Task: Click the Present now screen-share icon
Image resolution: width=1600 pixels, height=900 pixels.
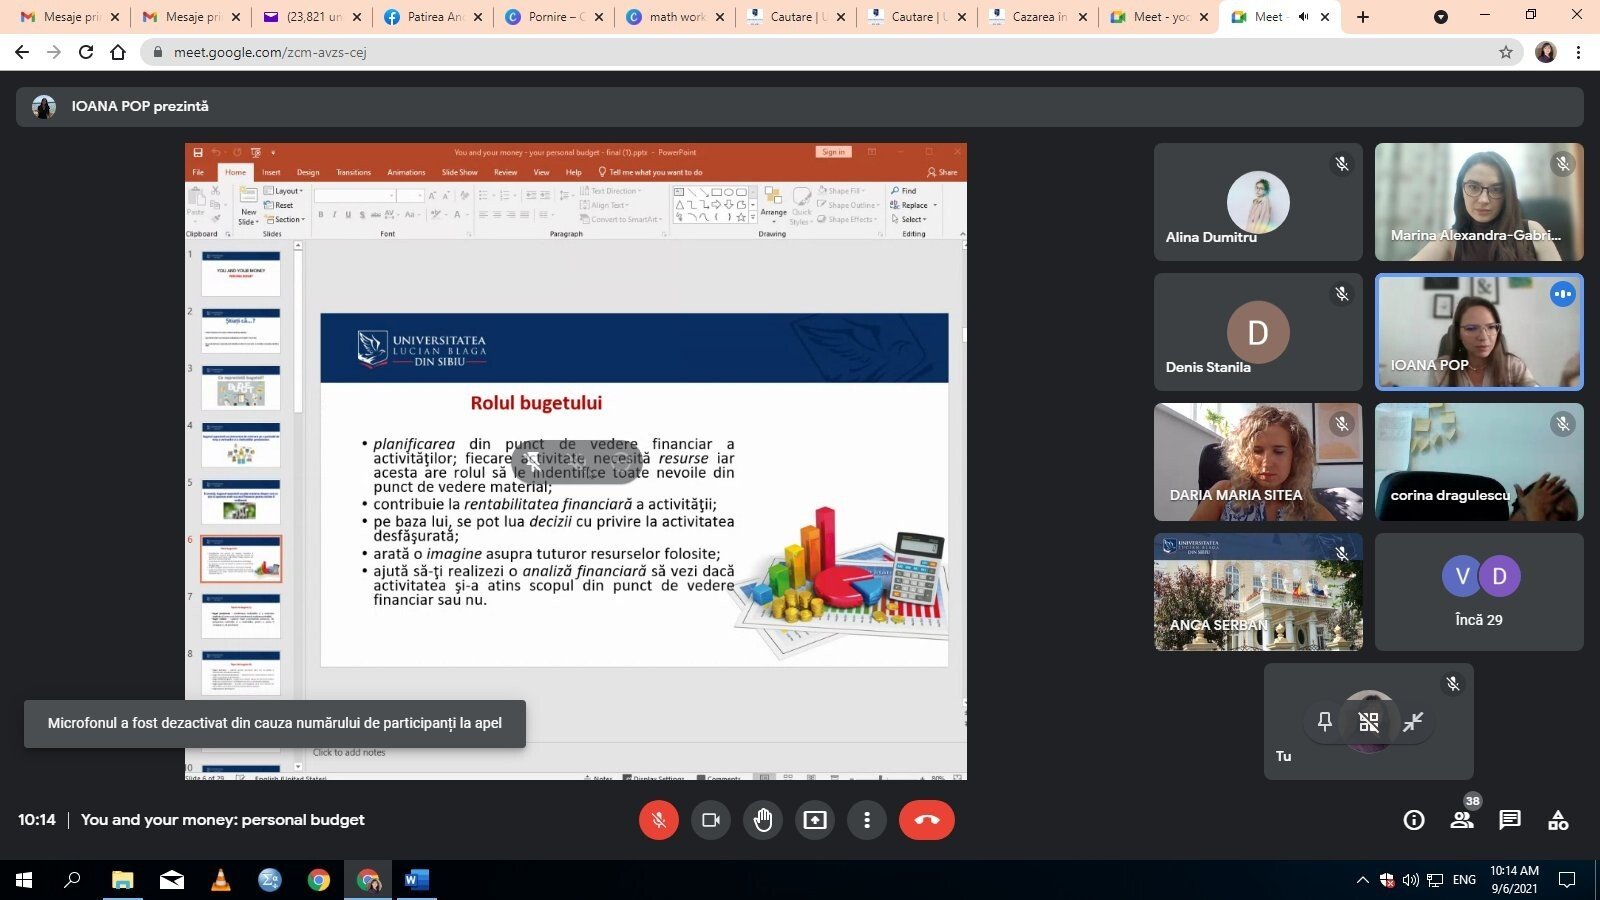Action: pyautogui.click(x=815, y=820)
